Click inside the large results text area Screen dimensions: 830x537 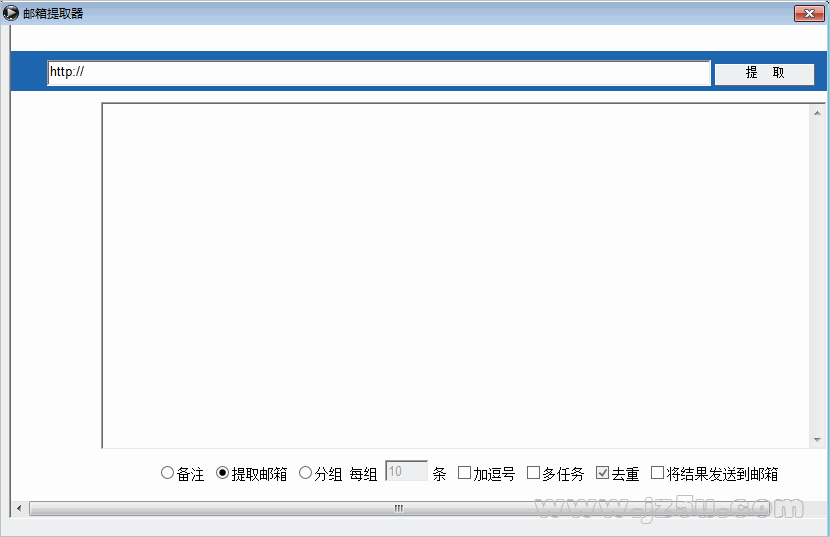pos(455,275)
